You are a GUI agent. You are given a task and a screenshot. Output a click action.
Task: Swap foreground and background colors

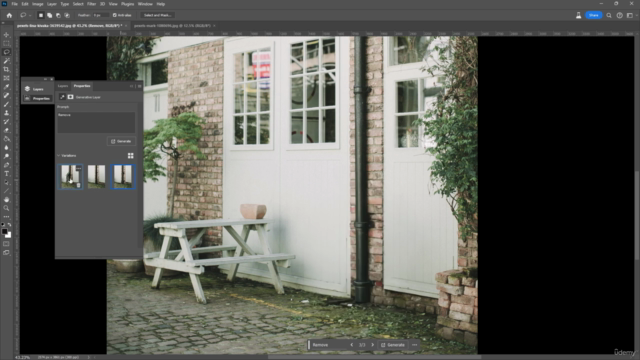click(9, 224)
